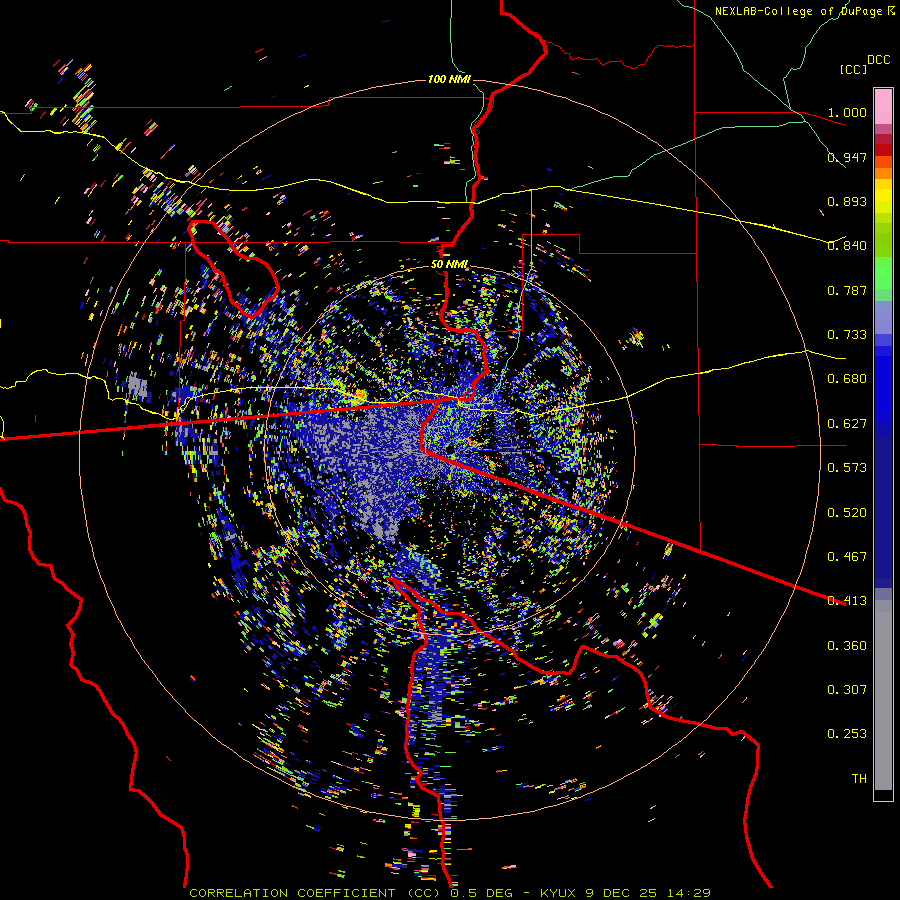Screen dimensions: 900x900
Task: Select the 0.627 scale value
Action: click(x=847, y=424)
